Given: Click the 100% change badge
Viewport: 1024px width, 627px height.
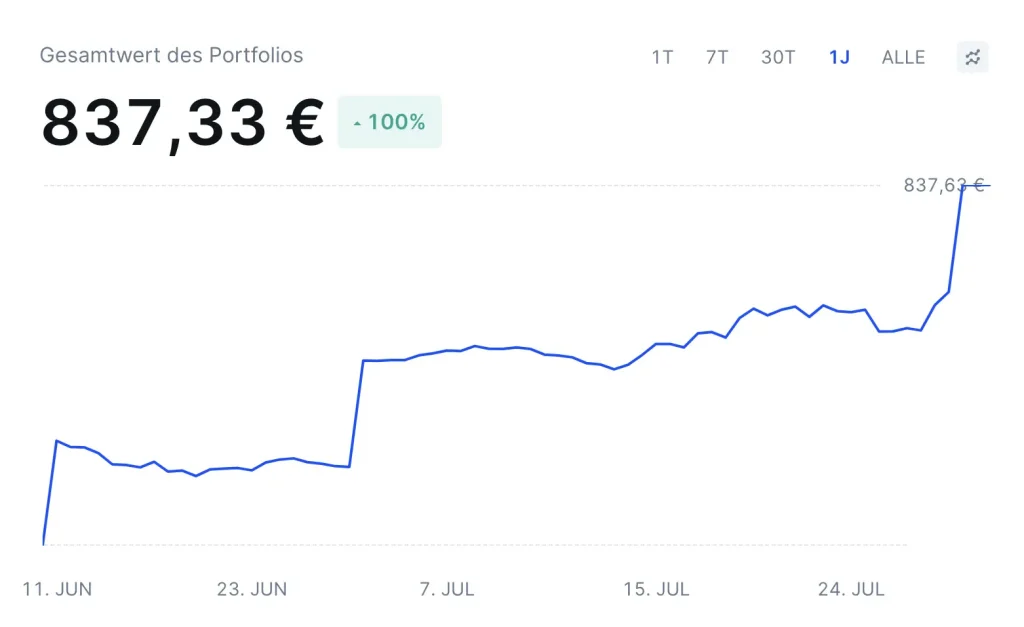Looking at the screenshot, I should tap(390, 122).
